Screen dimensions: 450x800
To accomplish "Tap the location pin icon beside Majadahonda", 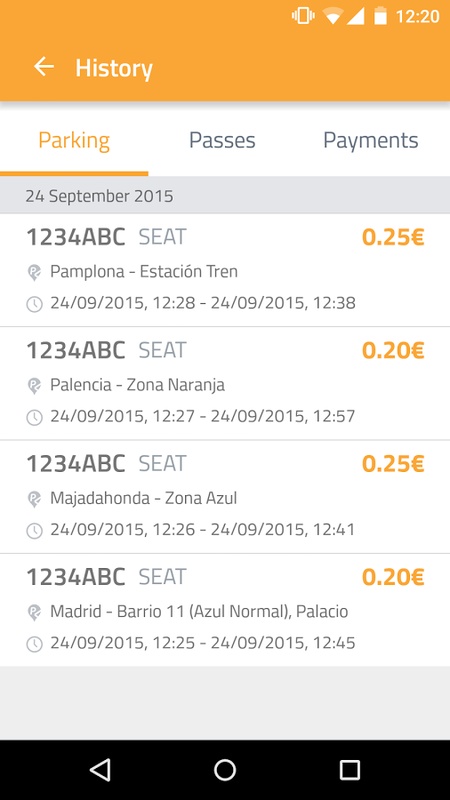I will coord(34,499).
